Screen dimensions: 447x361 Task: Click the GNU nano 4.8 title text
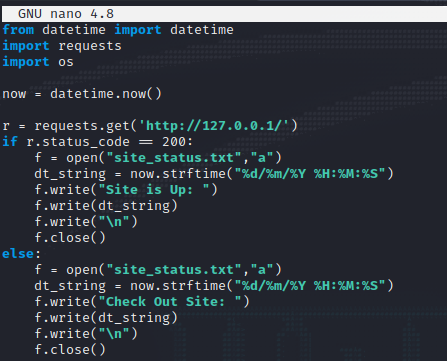(x=66, y=14)
